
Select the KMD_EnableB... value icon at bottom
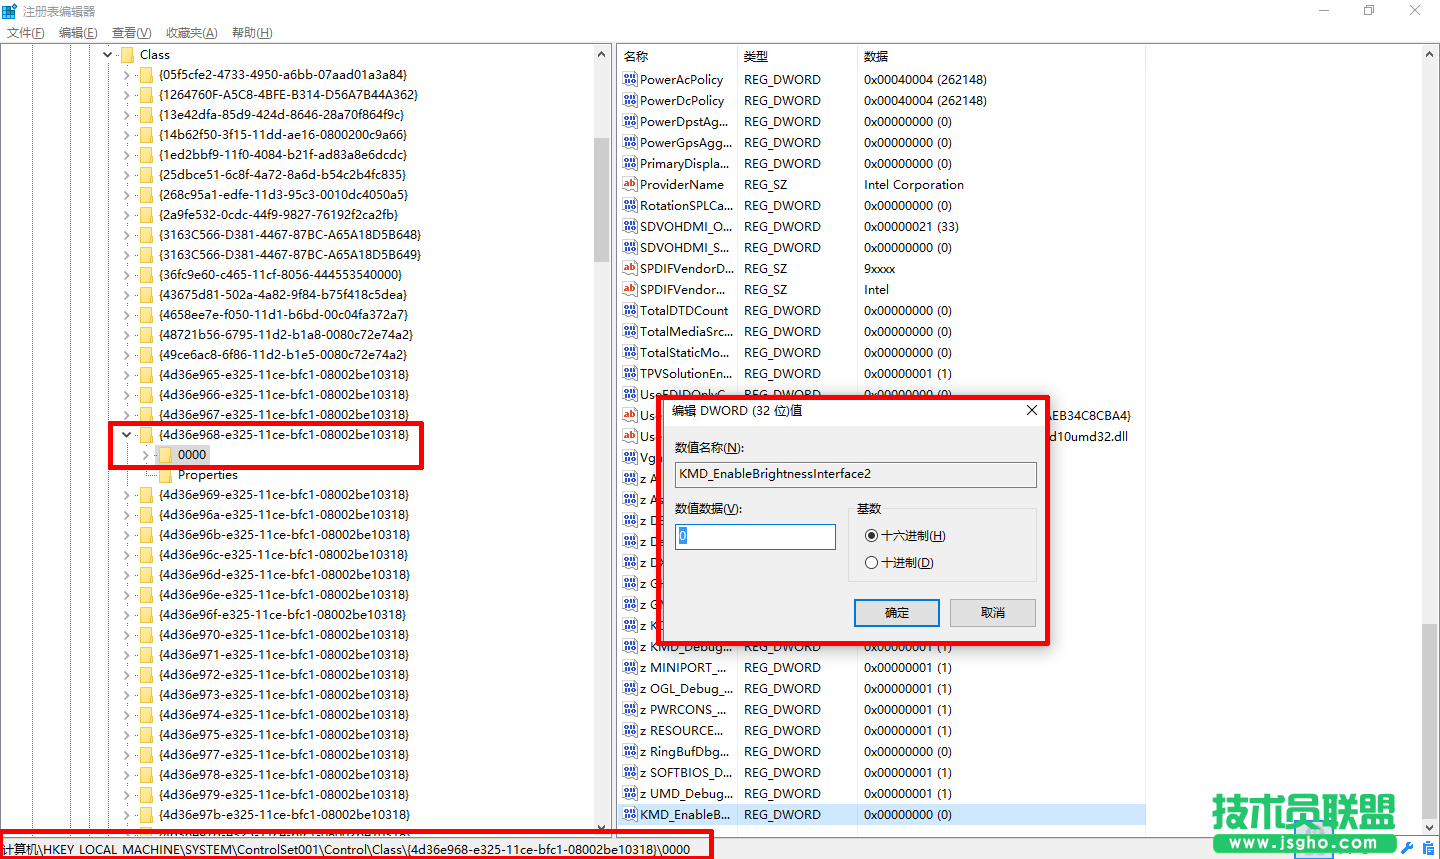click(630, 814)
